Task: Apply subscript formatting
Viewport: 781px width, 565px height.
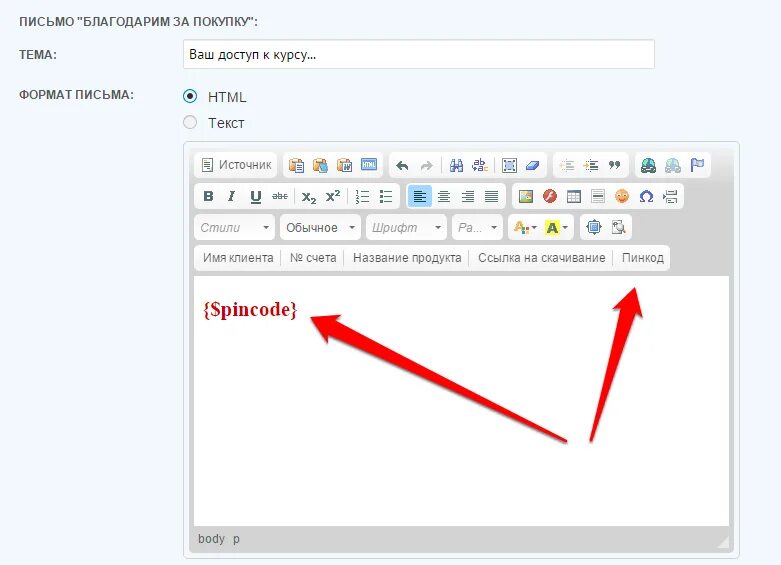Action: [309, 196]
